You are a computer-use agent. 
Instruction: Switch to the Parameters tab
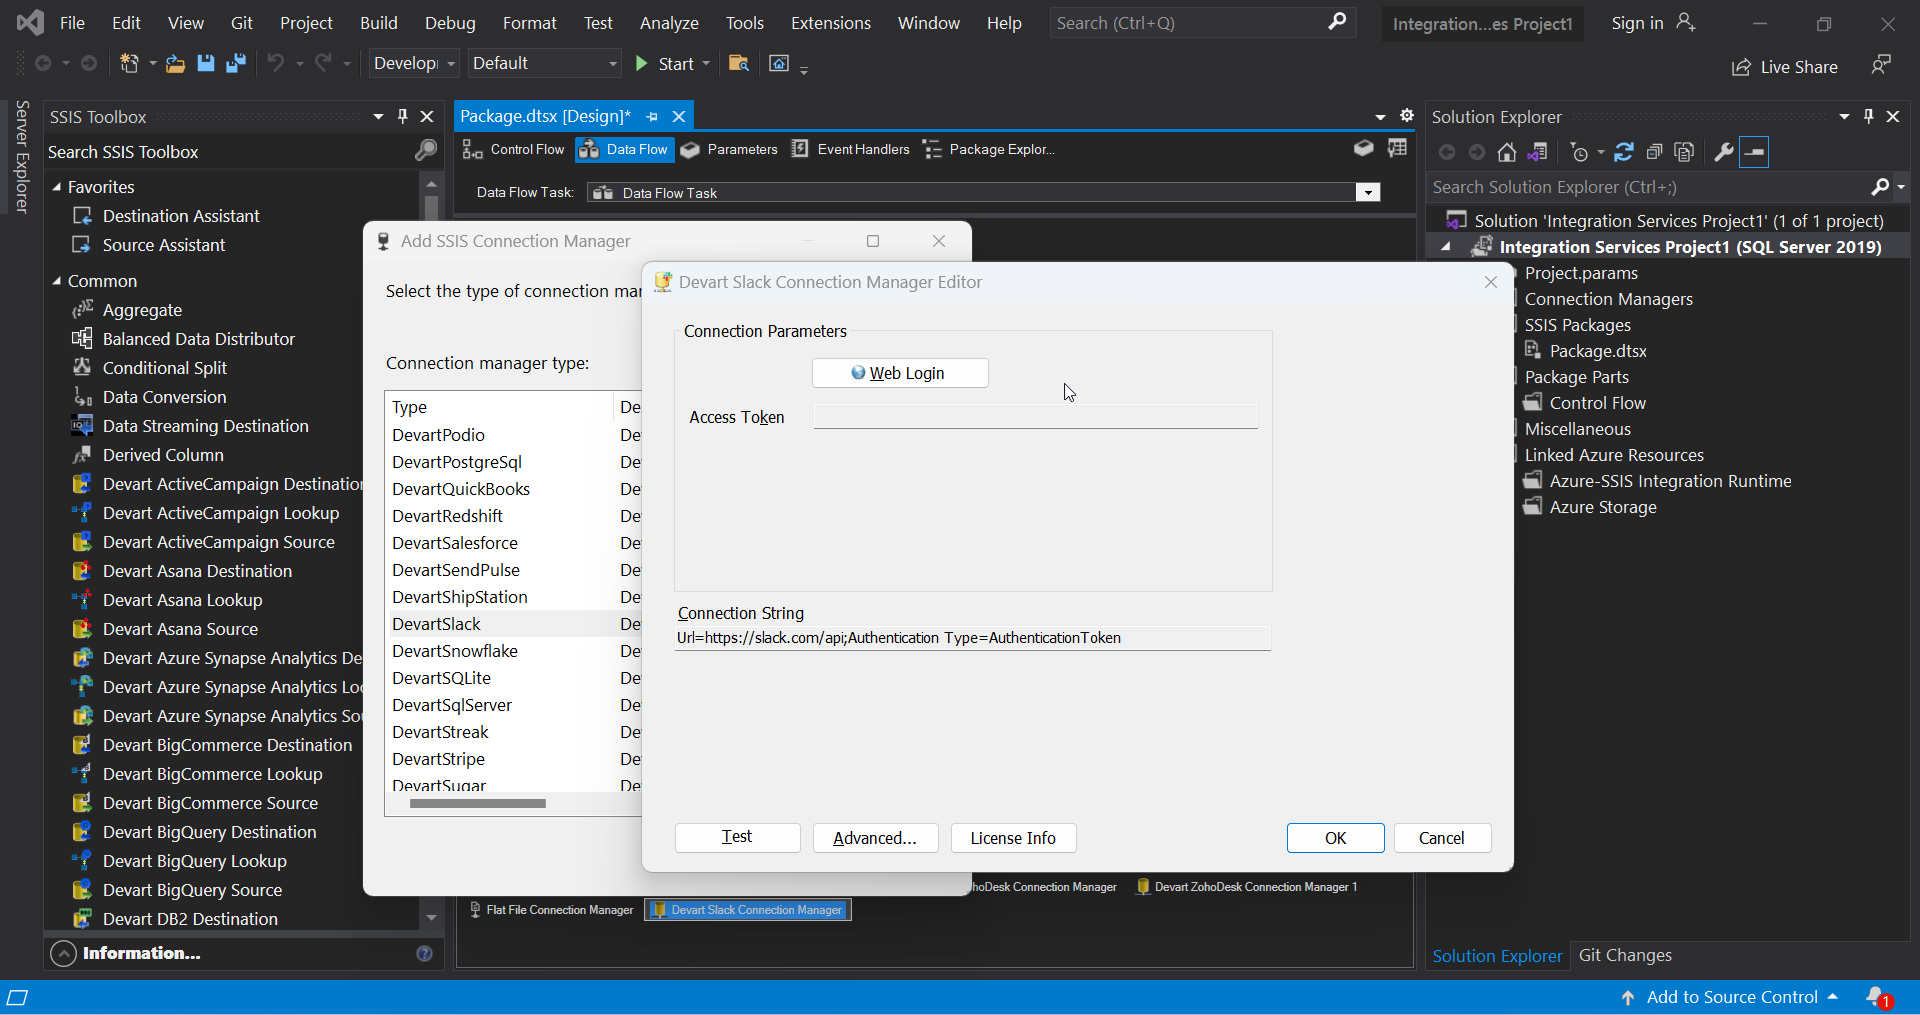click(729, 149)
